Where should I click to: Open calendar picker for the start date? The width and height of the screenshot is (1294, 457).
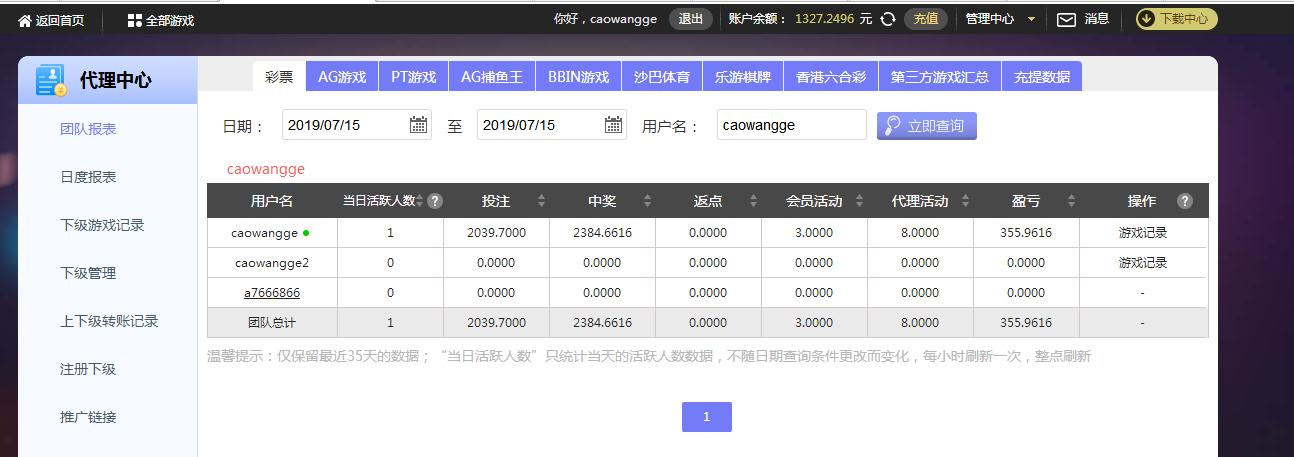click(x=419, y=125)
